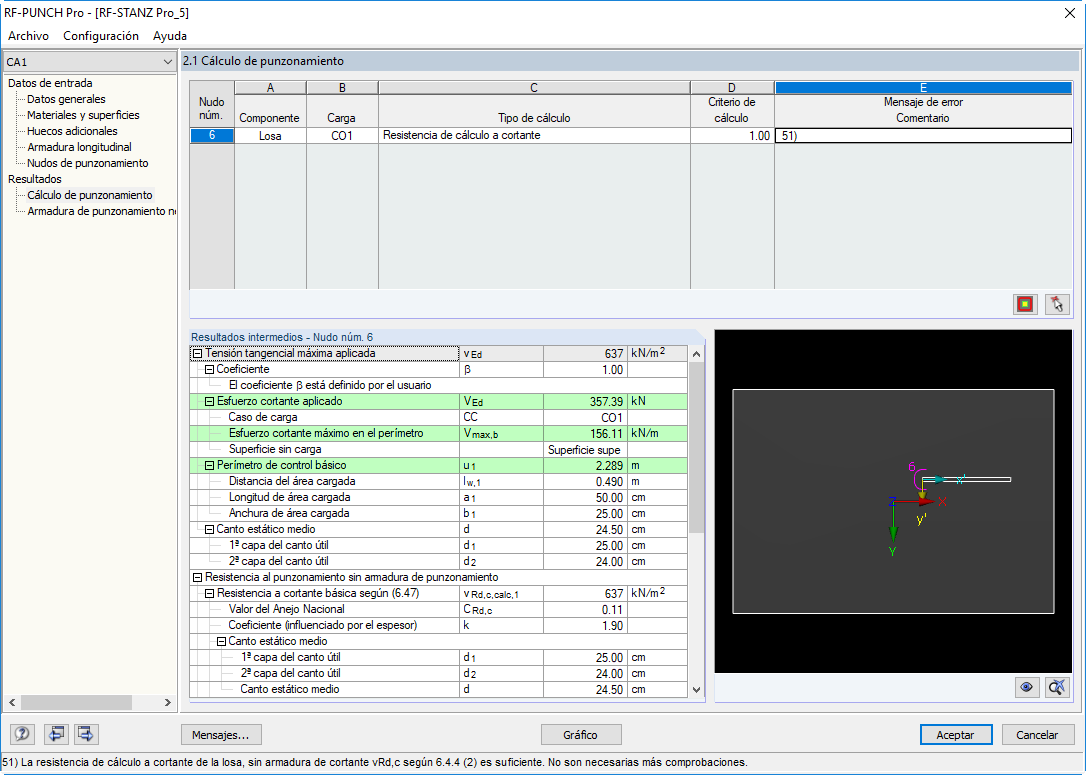The width and height of the screenshot is (1086, 775).
Task: Click the colored result bars icon
Action: click(x=1025, y=304)
